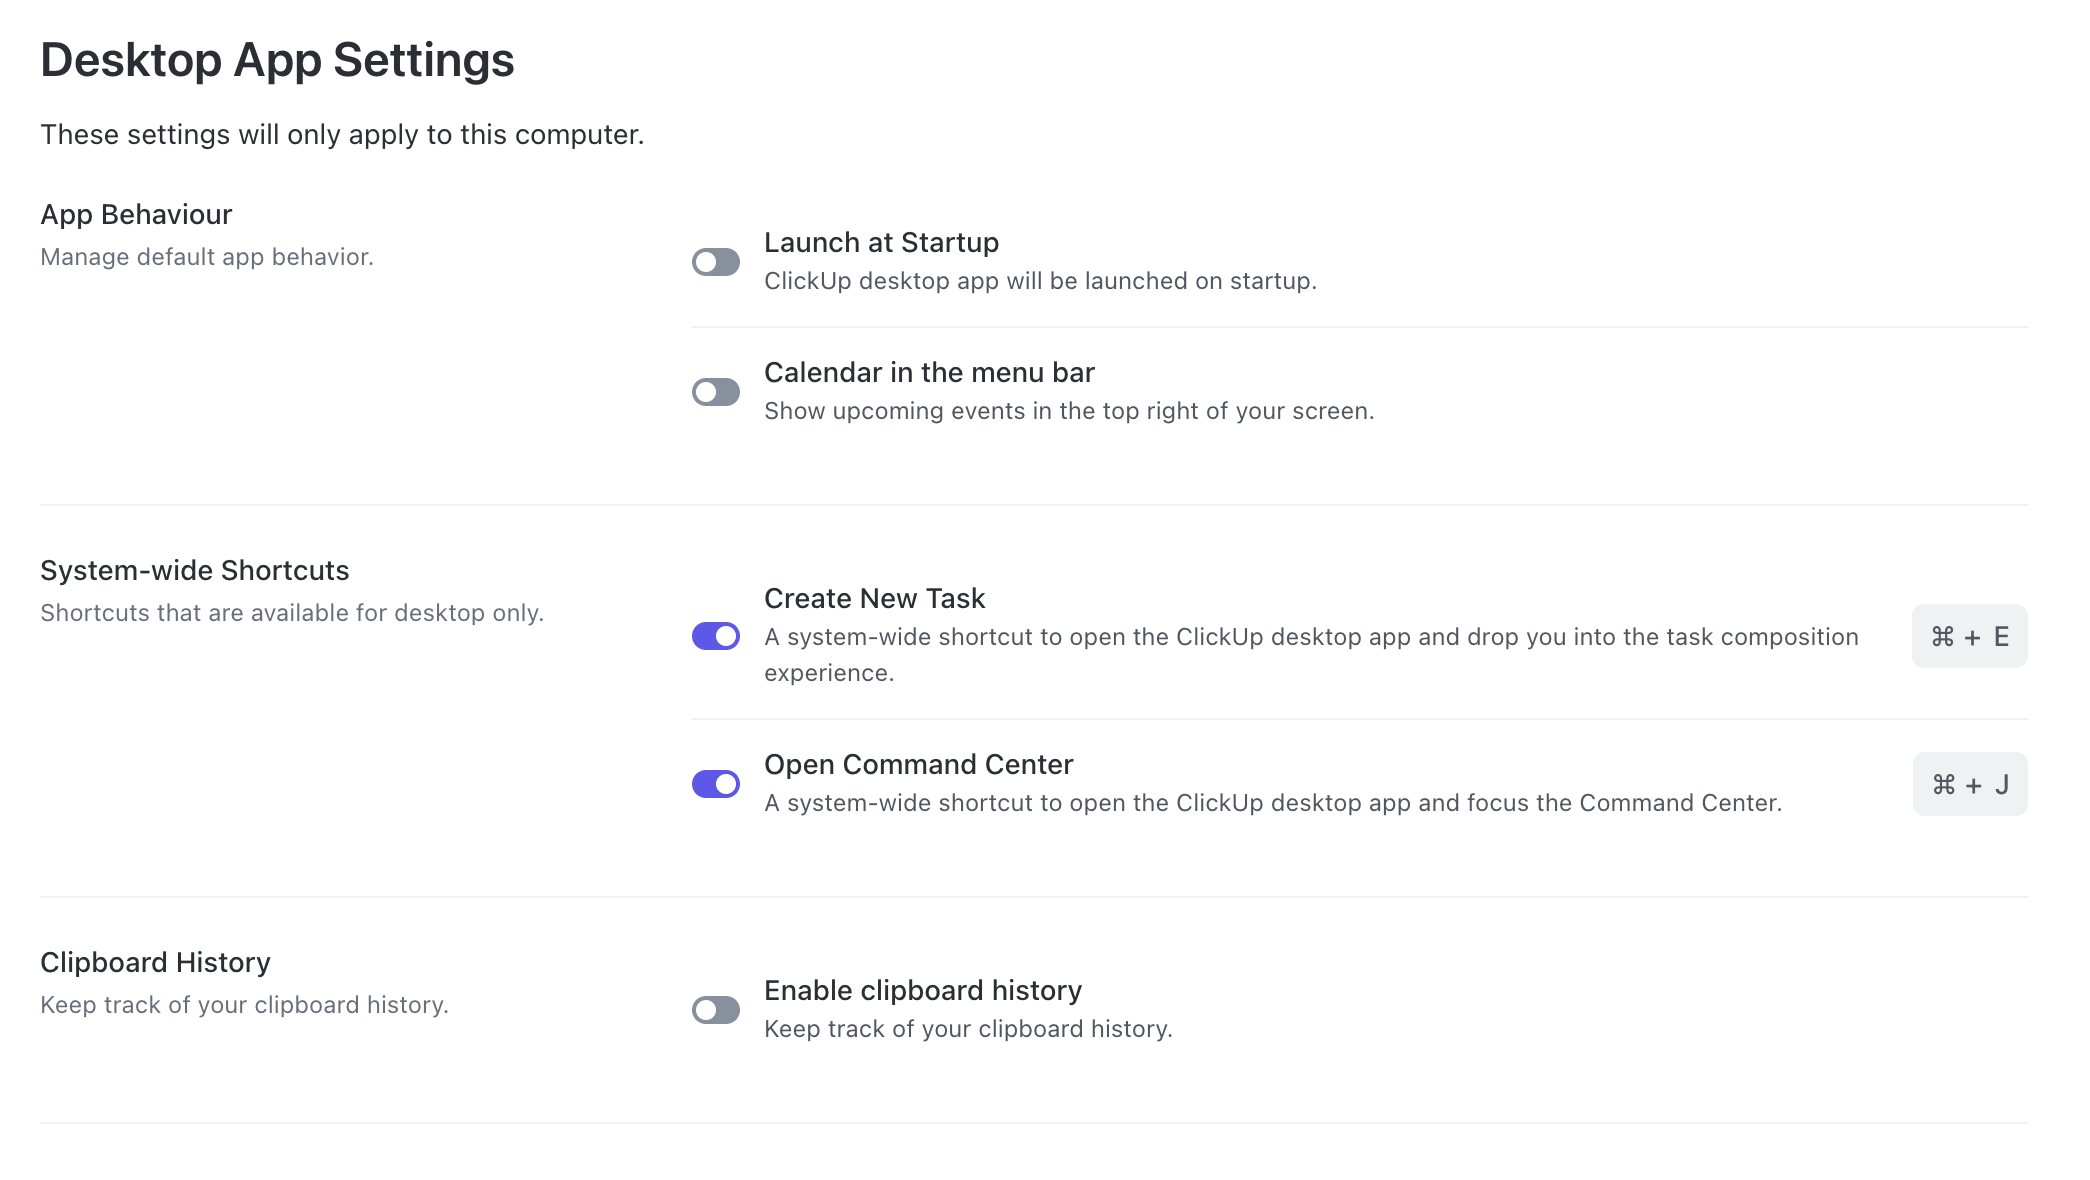2090x1180 pixels.
Task: Disable the Create New Task shortcut toggle
Action: coord(716,636)
